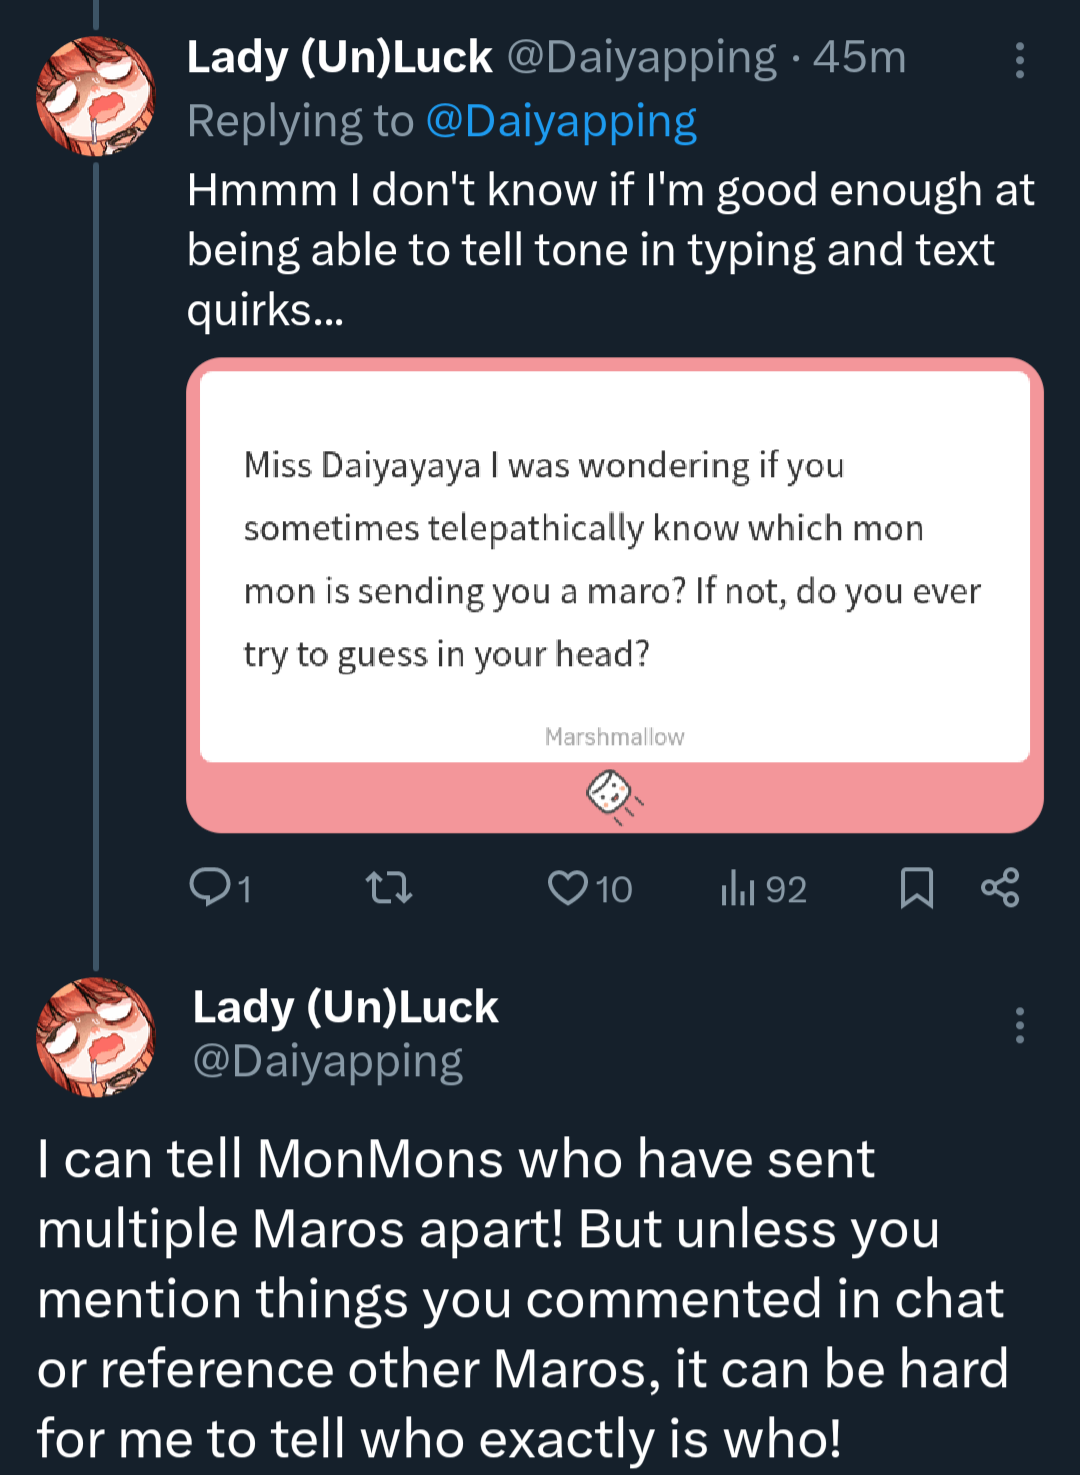Image resolution: width=1080 pixels, height=1475 pixels.
Task: Tap the profile avatar on the top tweet
Action: click(x=96, y=96)
